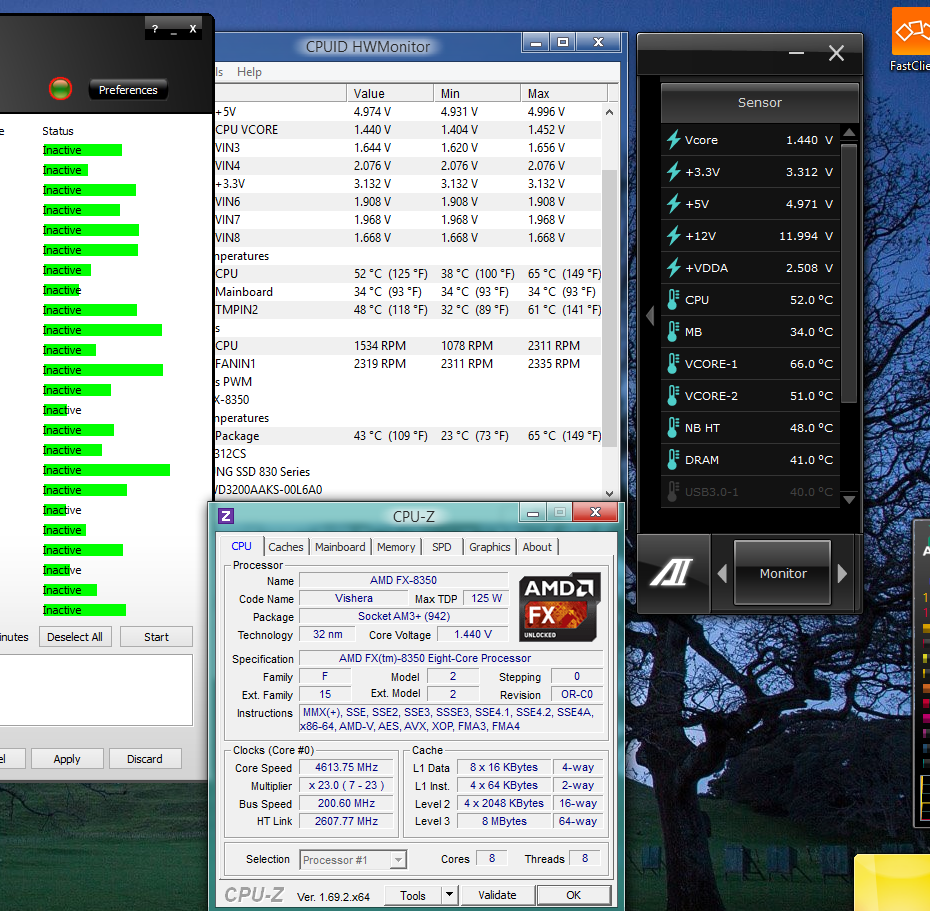Click the Deselect All button
The width and height of the screenshot is (930, 911).
coord(75,637)
